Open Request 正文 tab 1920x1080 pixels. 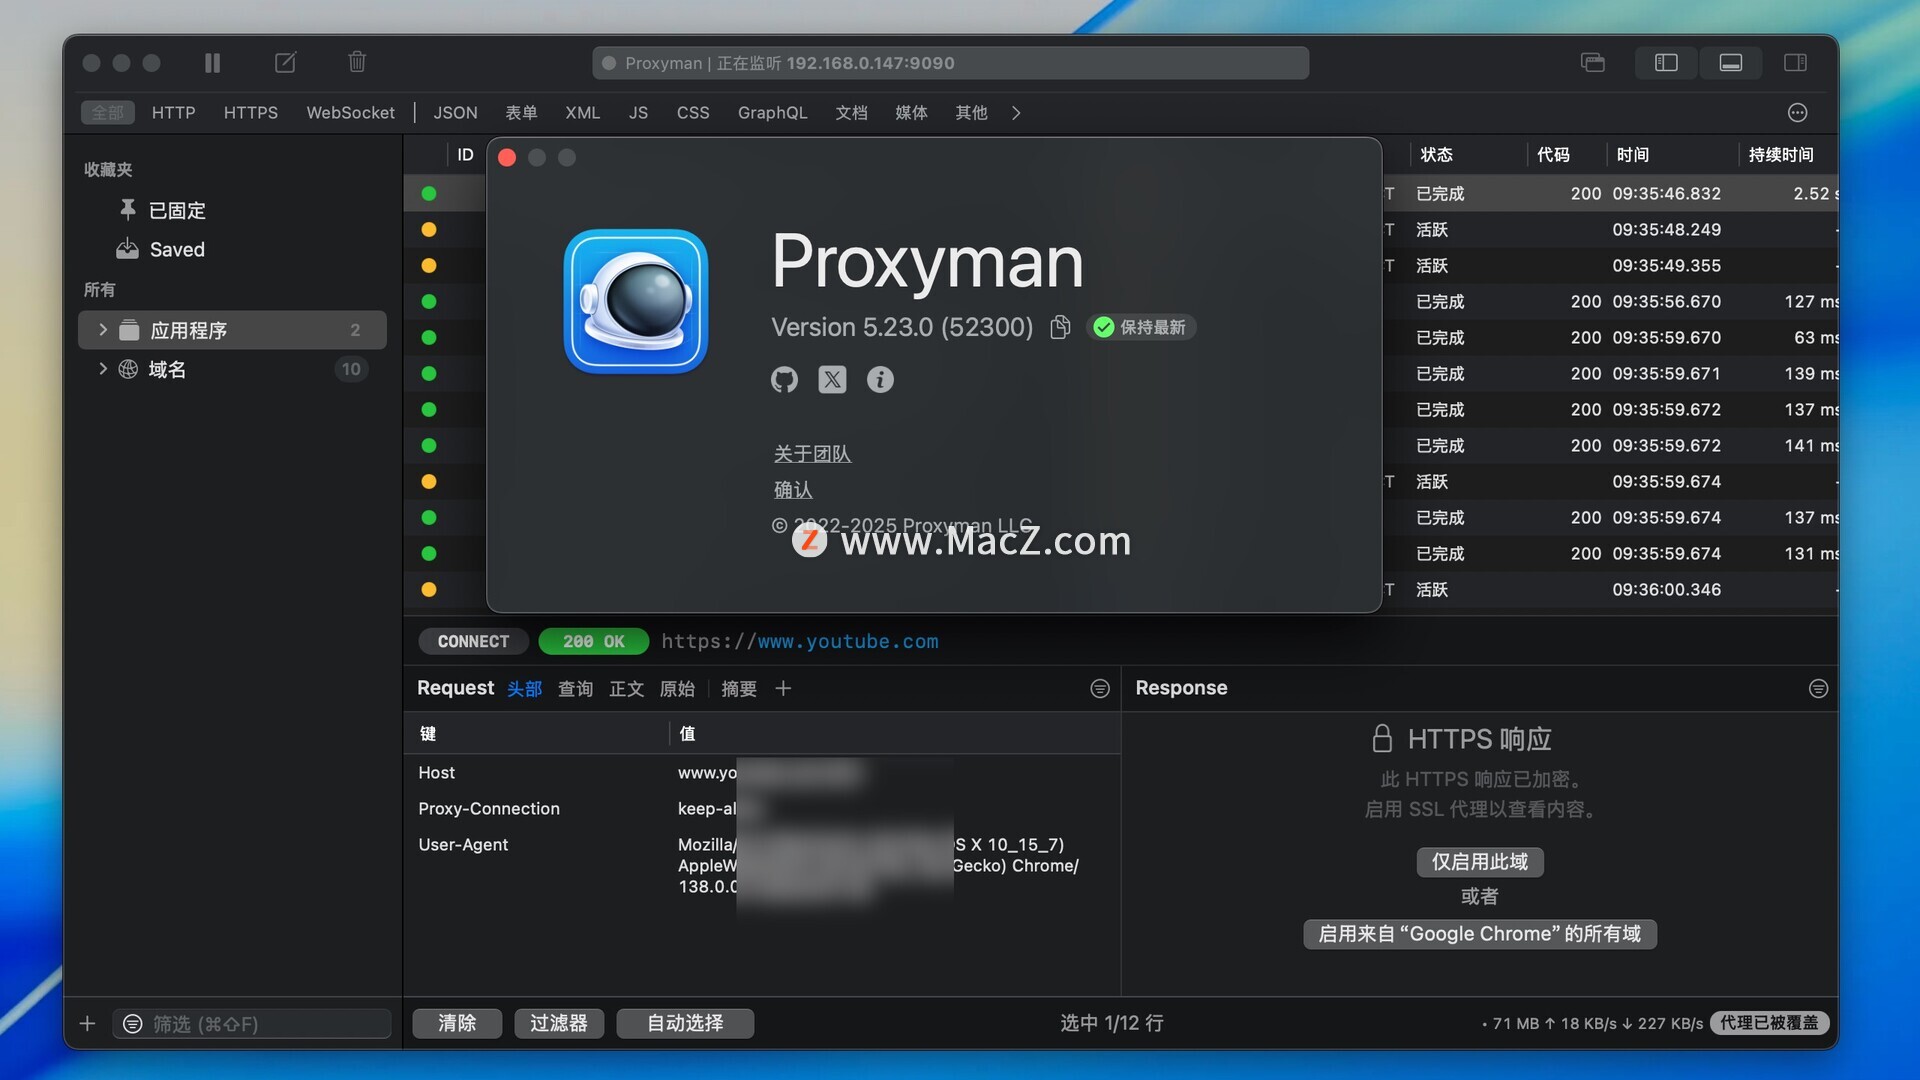pyautogui.click(x=627, y=689)
